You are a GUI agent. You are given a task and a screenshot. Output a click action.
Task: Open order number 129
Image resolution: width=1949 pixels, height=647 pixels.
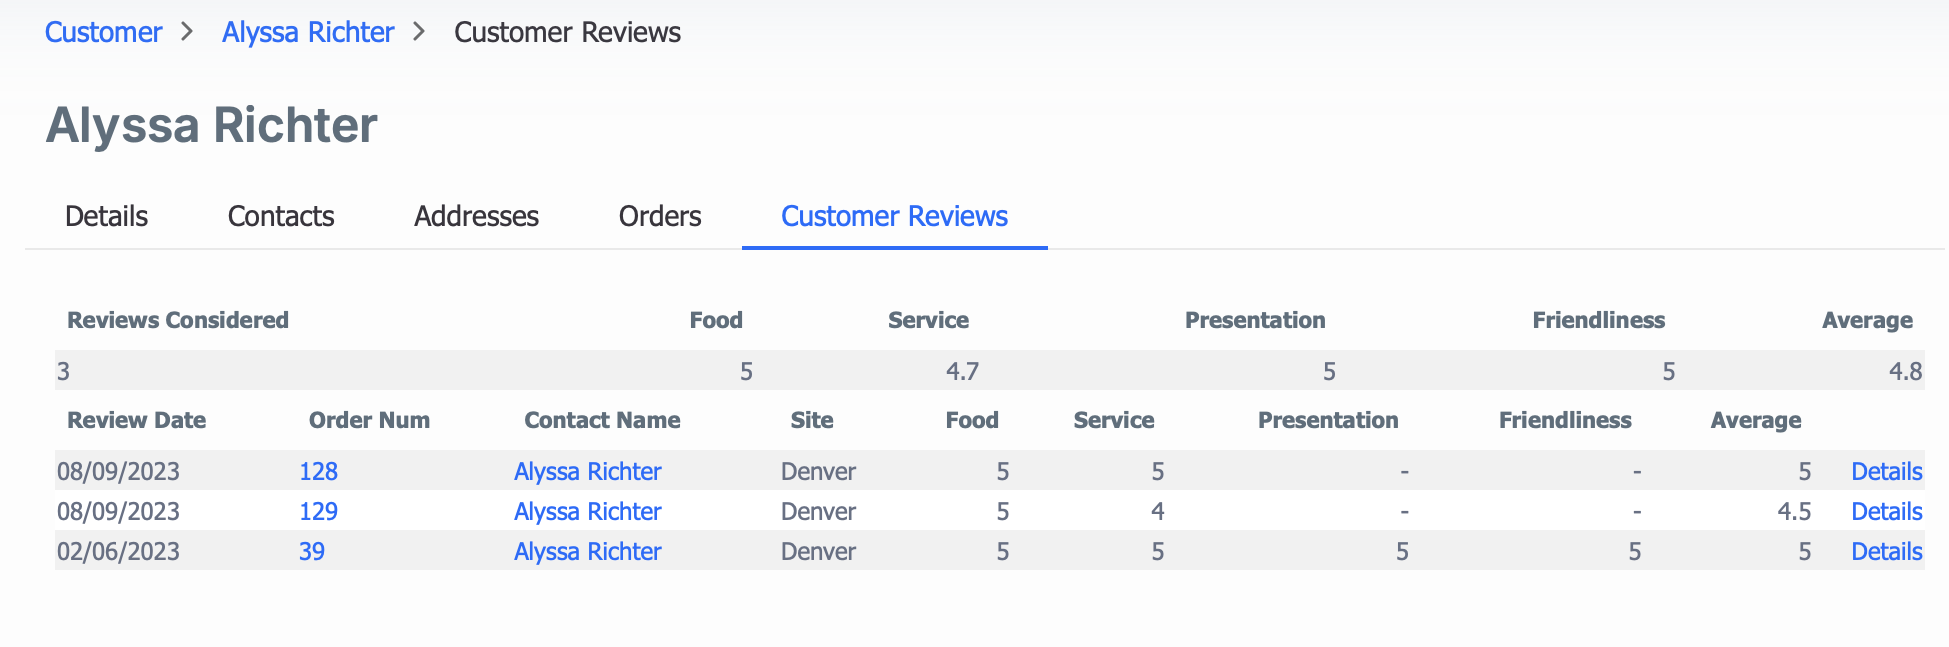318,511
